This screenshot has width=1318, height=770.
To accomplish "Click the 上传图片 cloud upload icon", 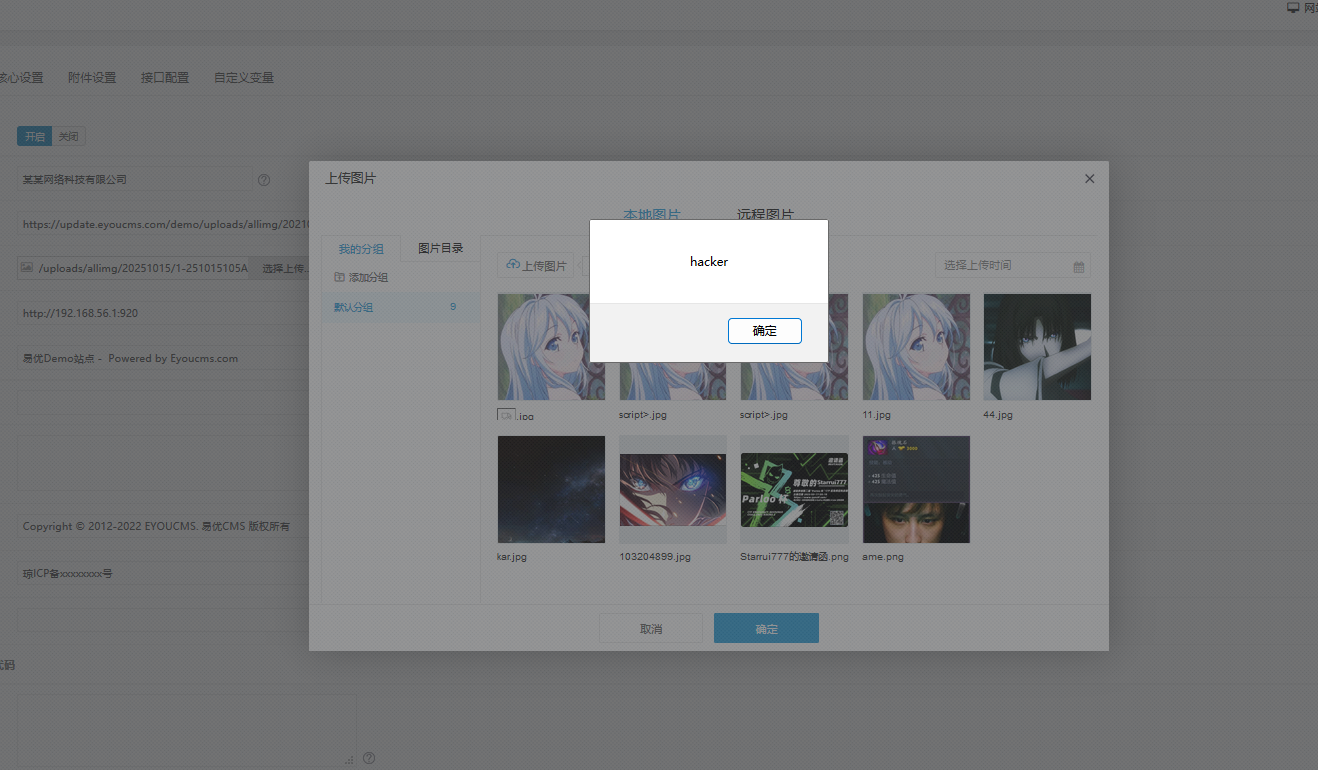I will [513, 265].
